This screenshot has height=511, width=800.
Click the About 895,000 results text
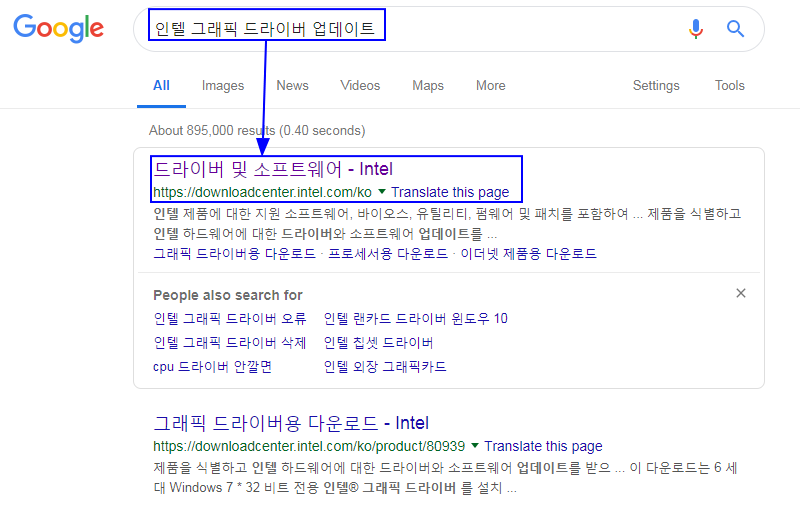point(257,131)
